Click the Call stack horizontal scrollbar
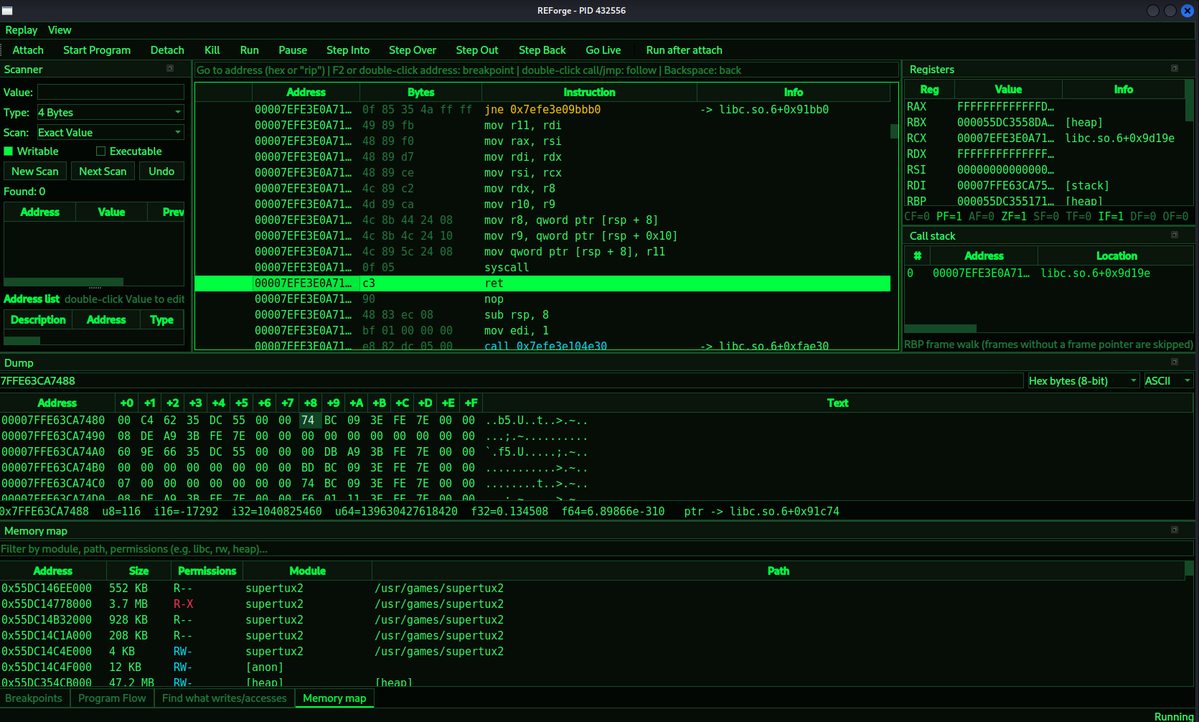This screenshot has height=722, width=1199. [x=941, y=329]
